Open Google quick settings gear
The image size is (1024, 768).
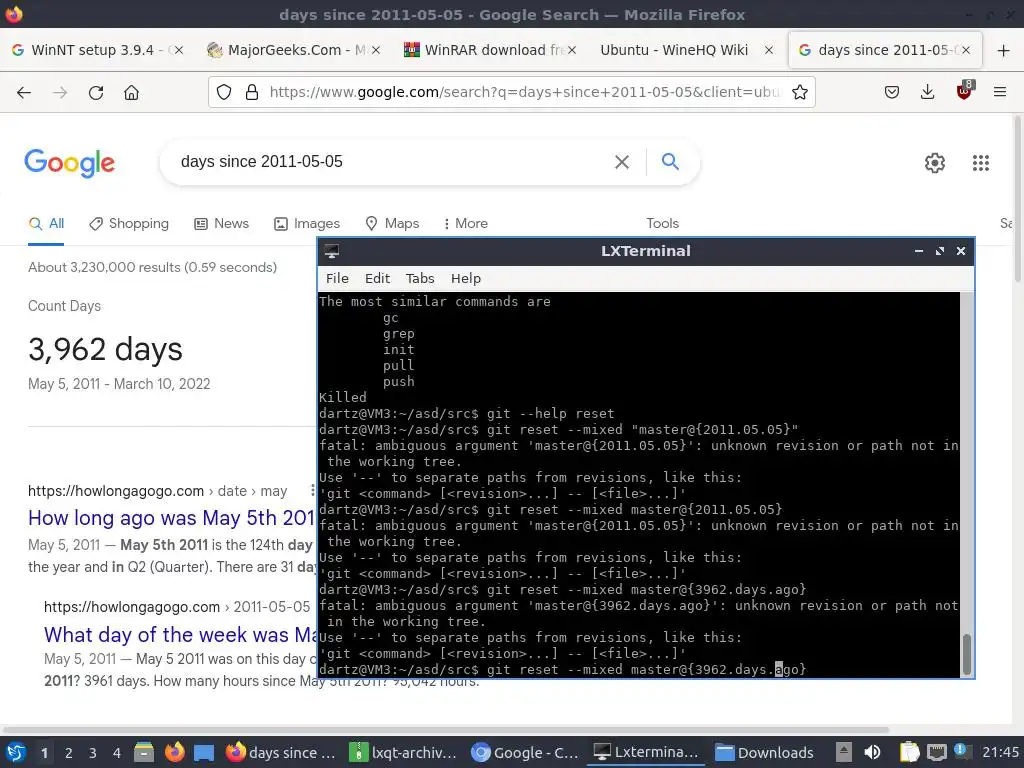click(x=935, y=163)
